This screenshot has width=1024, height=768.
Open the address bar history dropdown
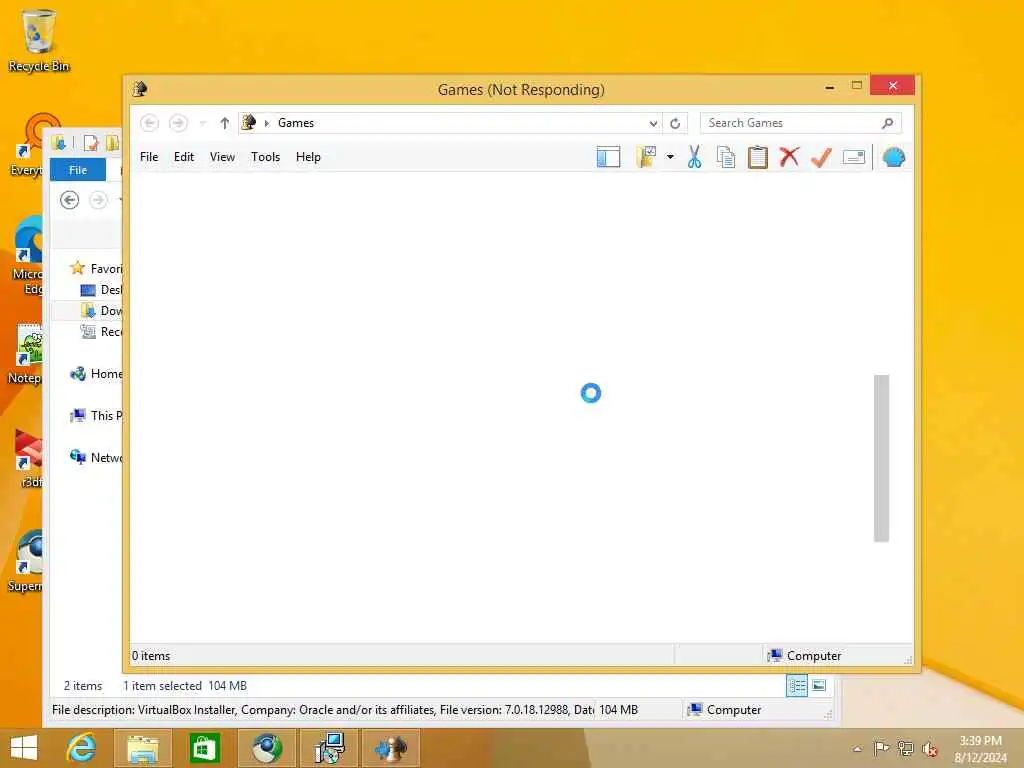click(x=653, y=123)
